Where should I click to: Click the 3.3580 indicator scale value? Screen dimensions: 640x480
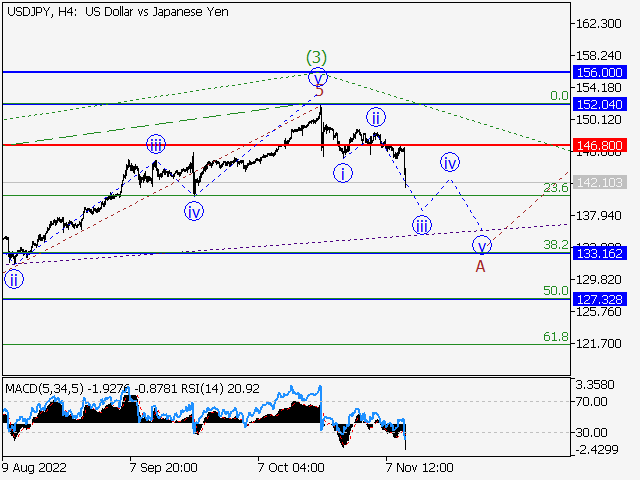point(595,385)
